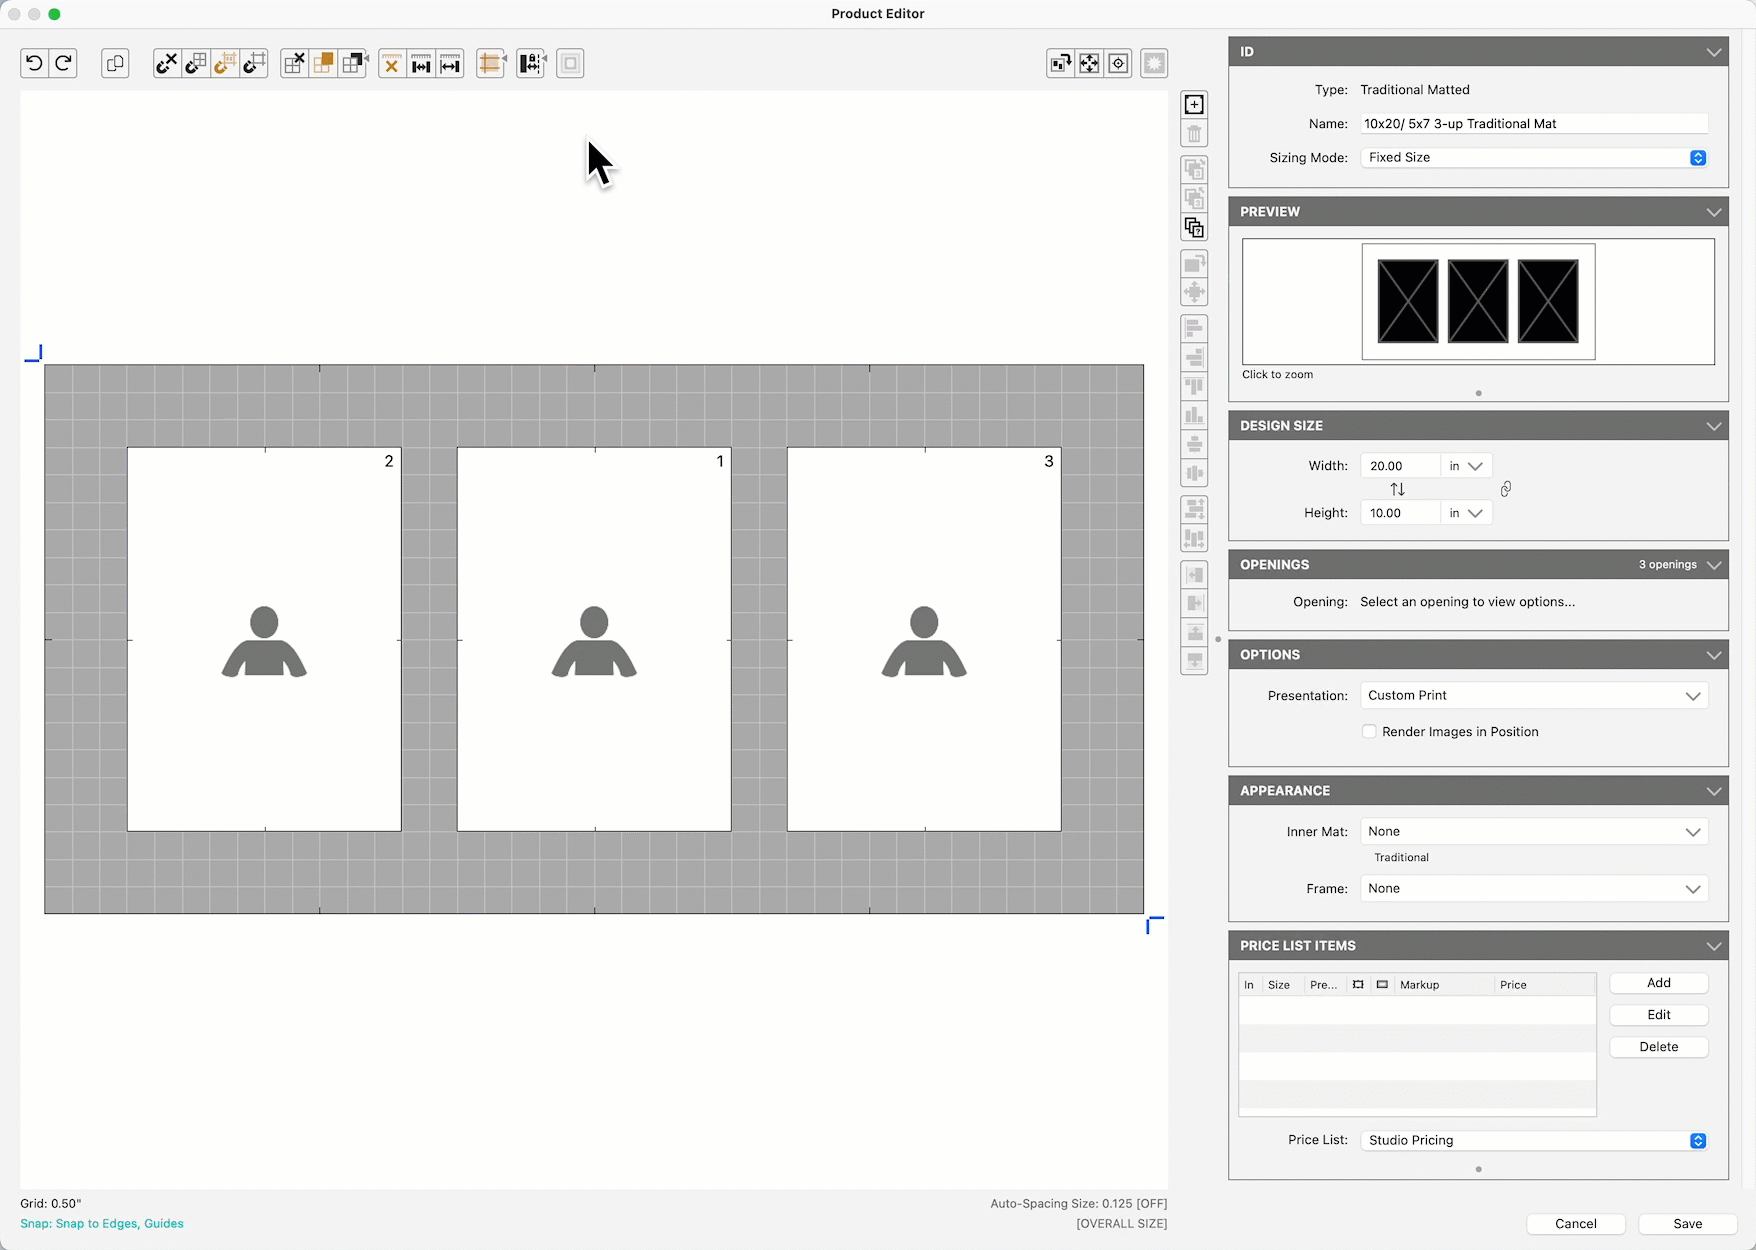Image resolution: width=1756 pixels, height=1250 pixels.
Task: Click the Undo arrow icon
Action: tap(34, 63)
